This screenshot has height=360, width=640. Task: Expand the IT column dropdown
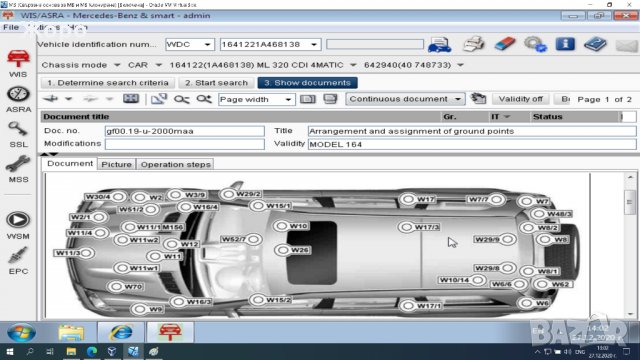click(507, 117)
